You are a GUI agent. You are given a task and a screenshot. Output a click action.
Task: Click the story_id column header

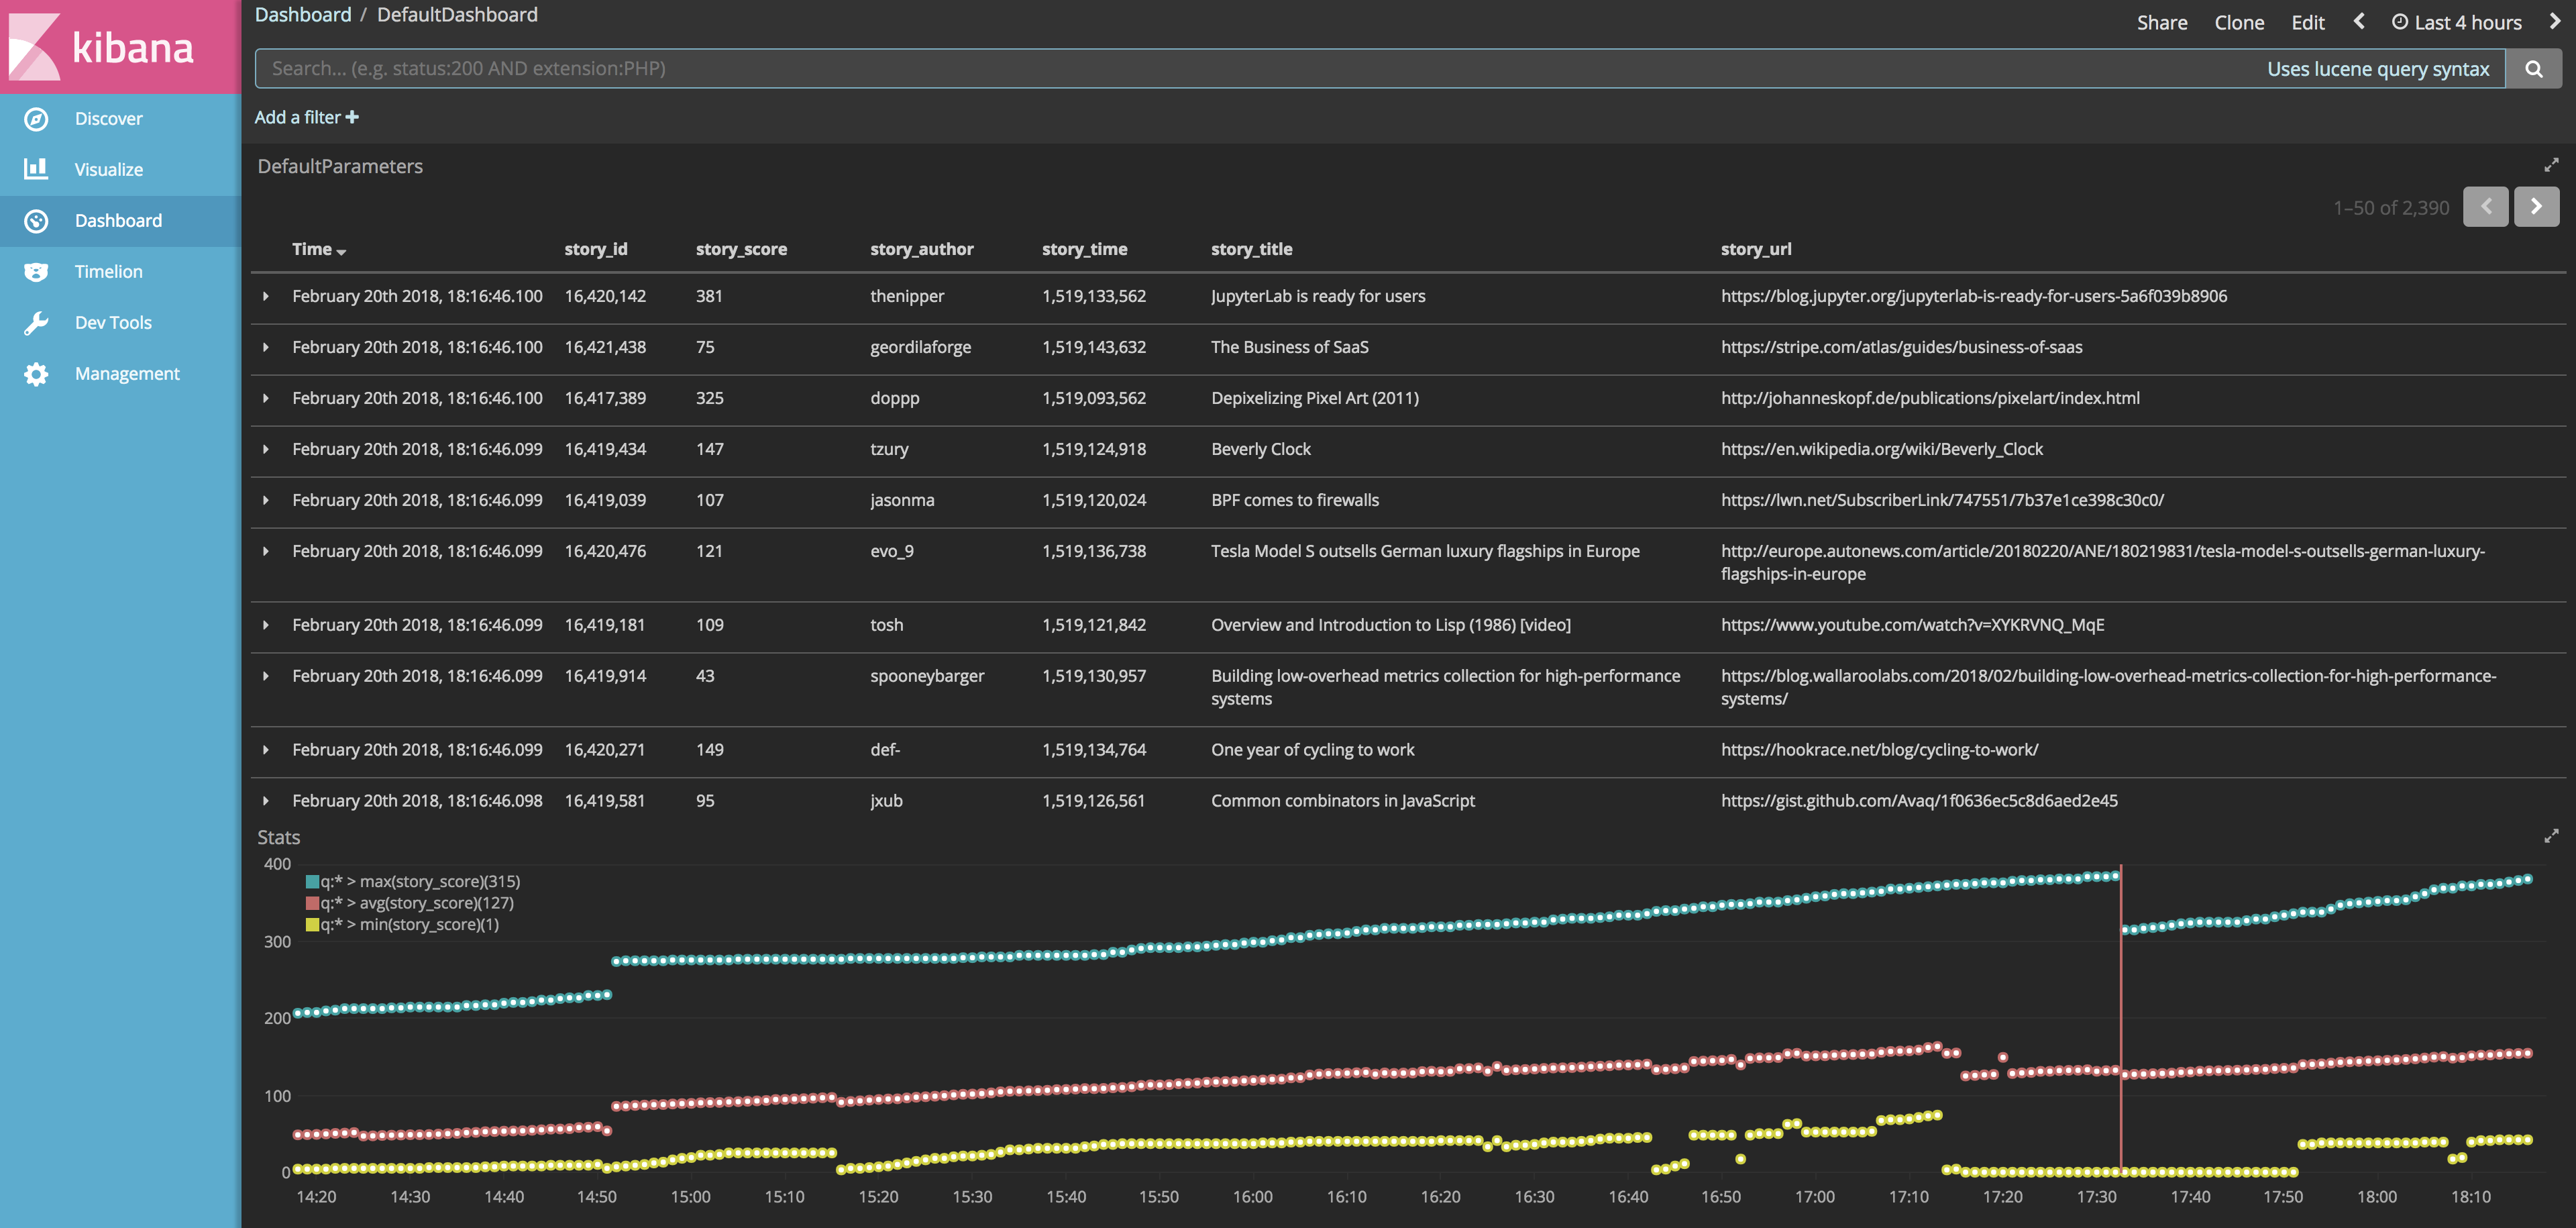pyautogui.click(x=596, y=249)
